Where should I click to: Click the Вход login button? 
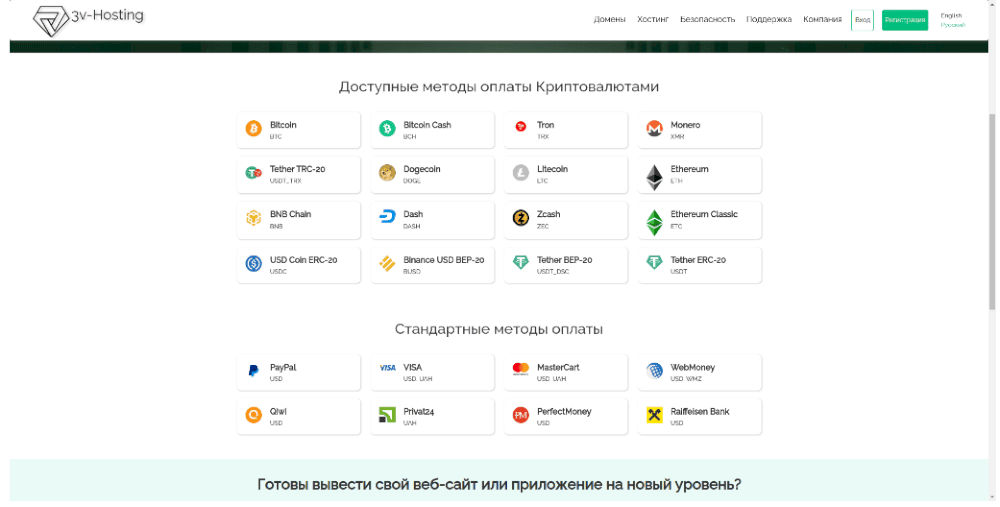point(862,20)
